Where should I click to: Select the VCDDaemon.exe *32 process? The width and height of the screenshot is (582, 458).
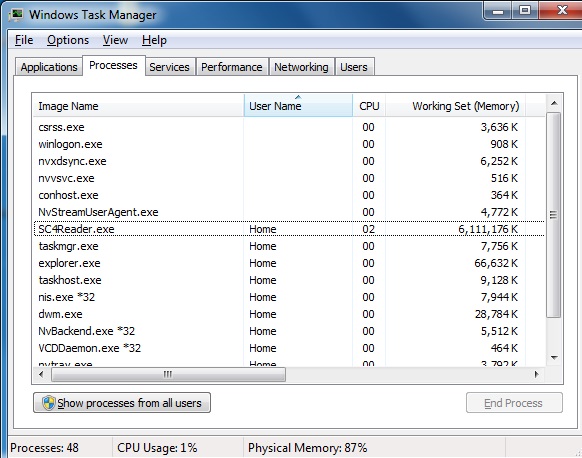point(289,348)
